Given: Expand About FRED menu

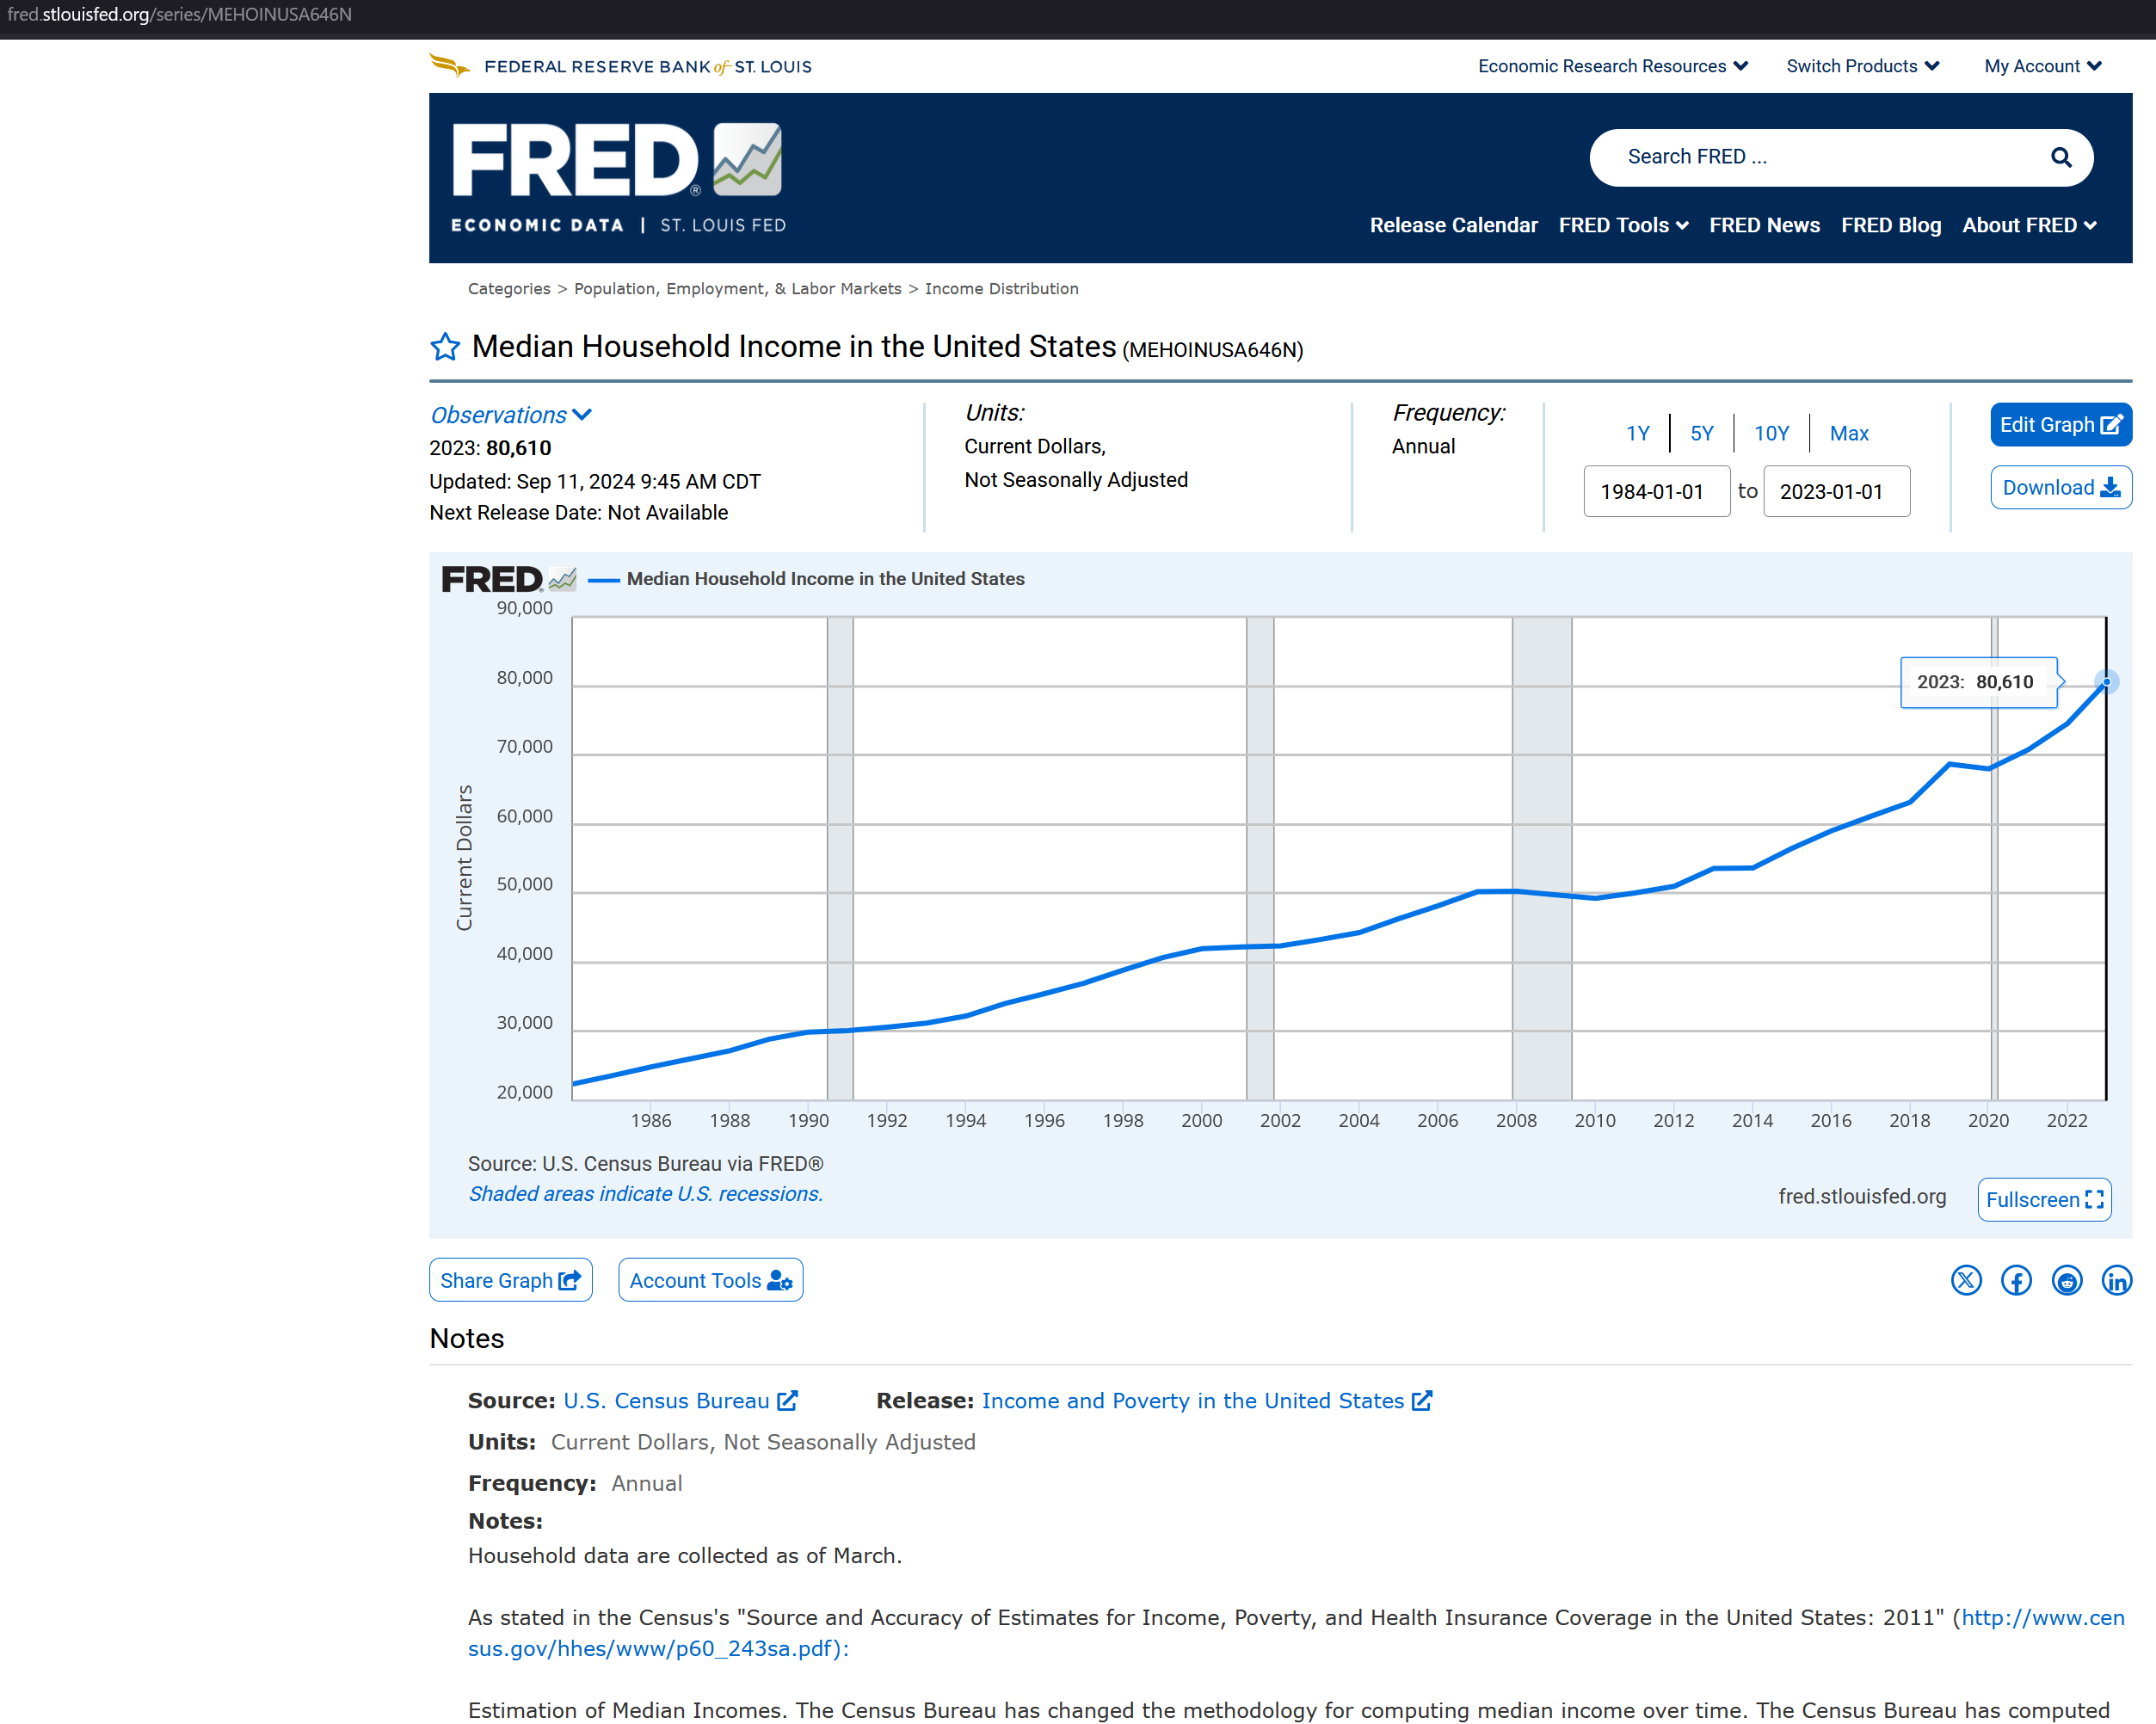Looking at the screenshot, I should 2029,225.
